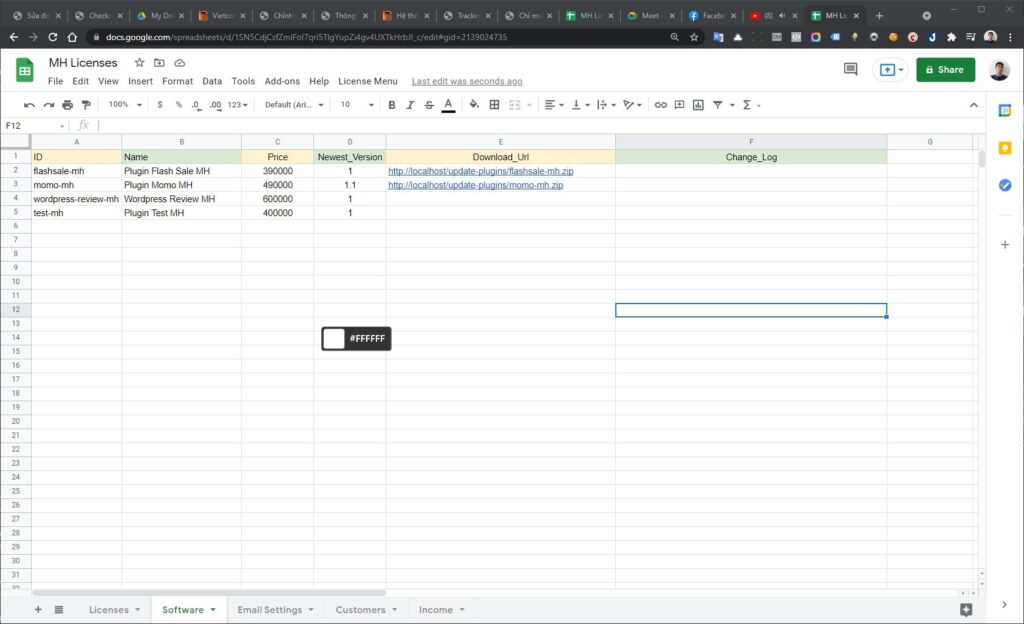This screenshot has height=624, width=1024.
Task: Open the borders tool
Action: point(494,105)
